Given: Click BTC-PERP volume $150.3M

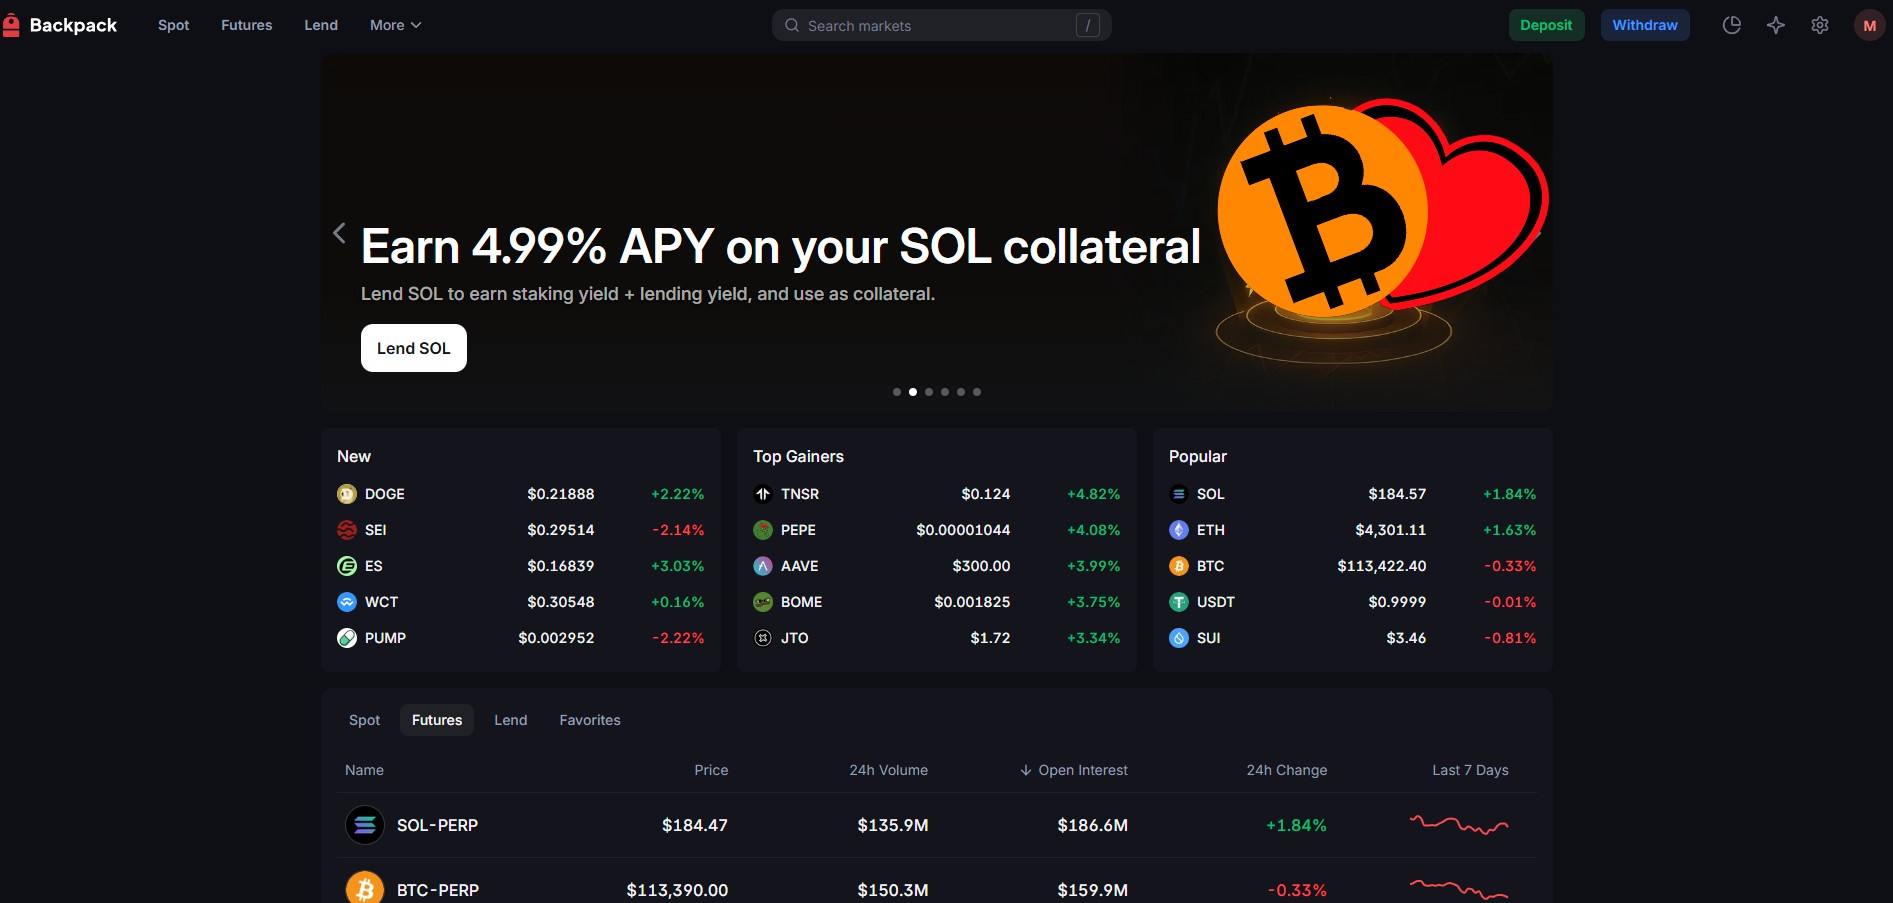Looking at the screenshot, I should tap(893, 890).
